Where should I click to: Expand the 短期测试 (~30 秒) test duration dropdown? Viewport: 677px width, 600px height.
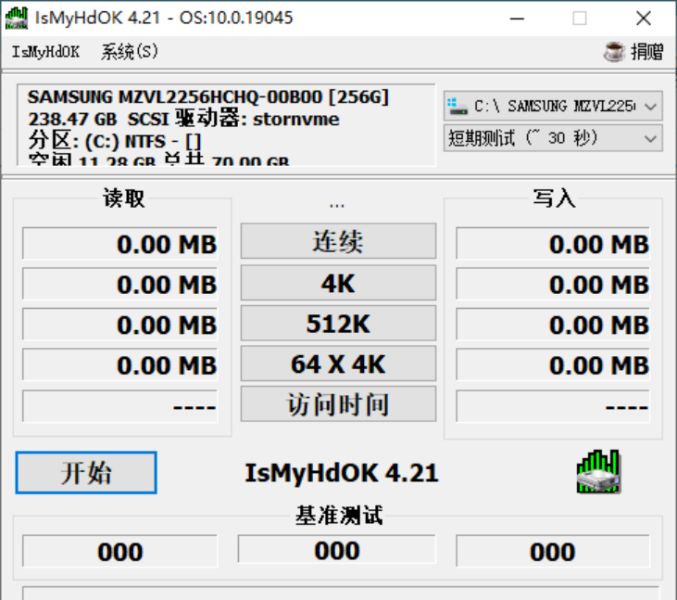553,139
